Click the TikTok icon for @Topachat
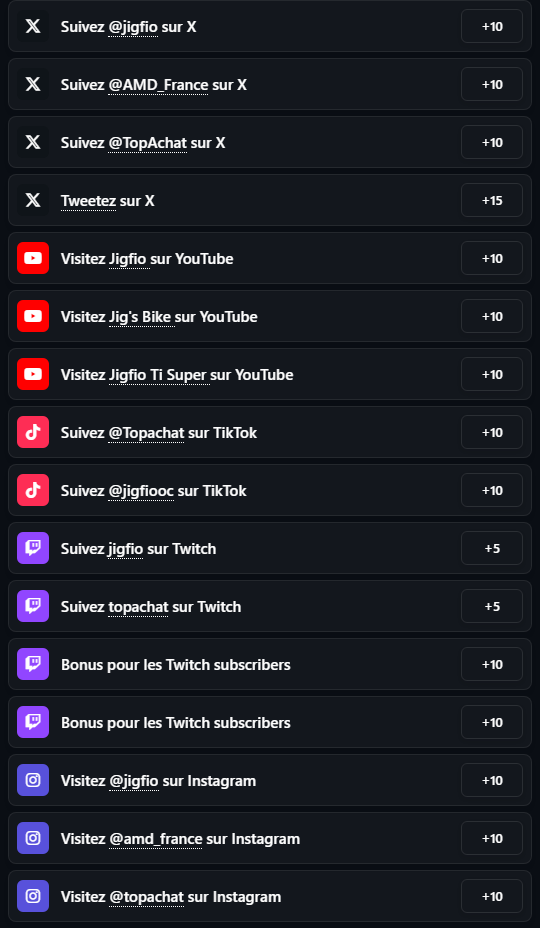Screen dimensions: 540x928 click(x=33, y=433)
